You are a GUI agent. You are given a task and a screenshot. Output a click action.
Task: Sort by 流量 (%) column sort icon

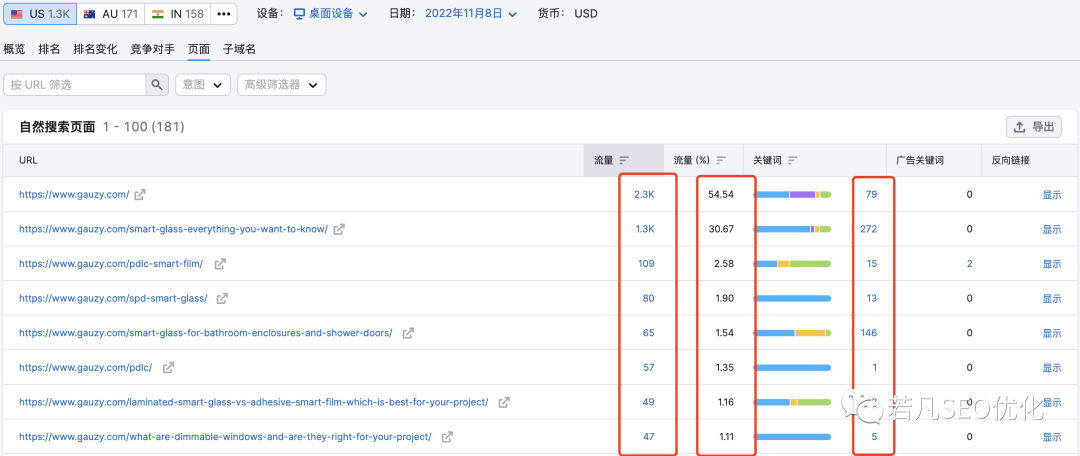[721, 160]
